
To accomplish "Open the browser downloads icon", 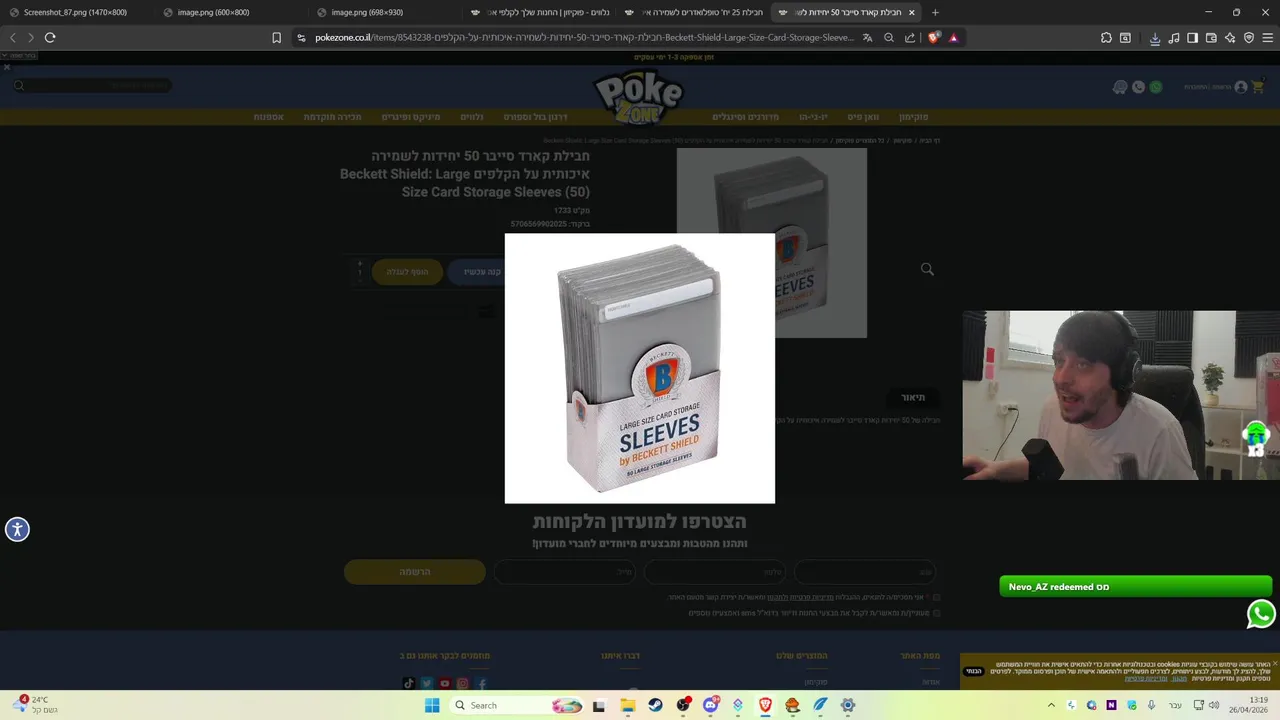I will 1155,38.
